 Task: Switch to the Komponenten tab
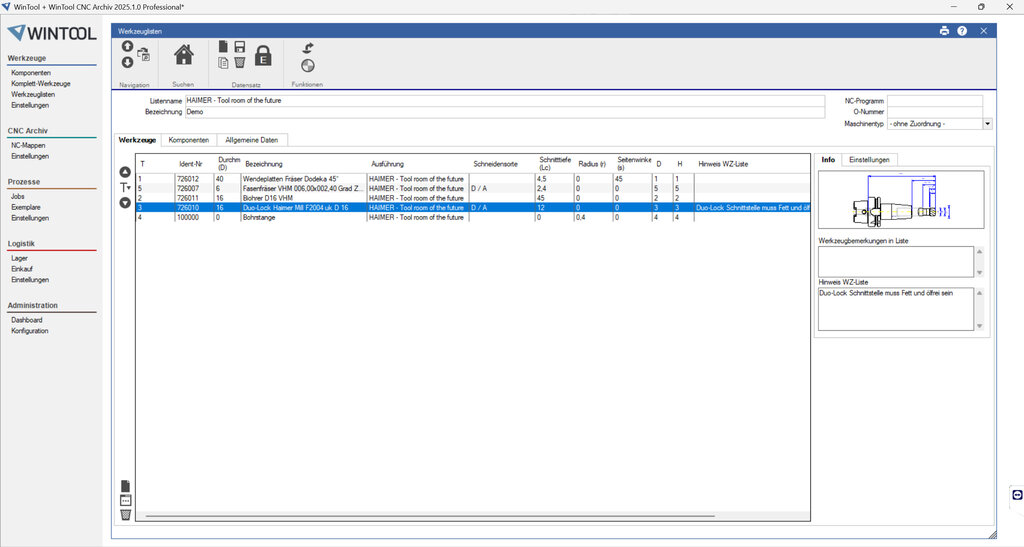click(x=189, y=140)
